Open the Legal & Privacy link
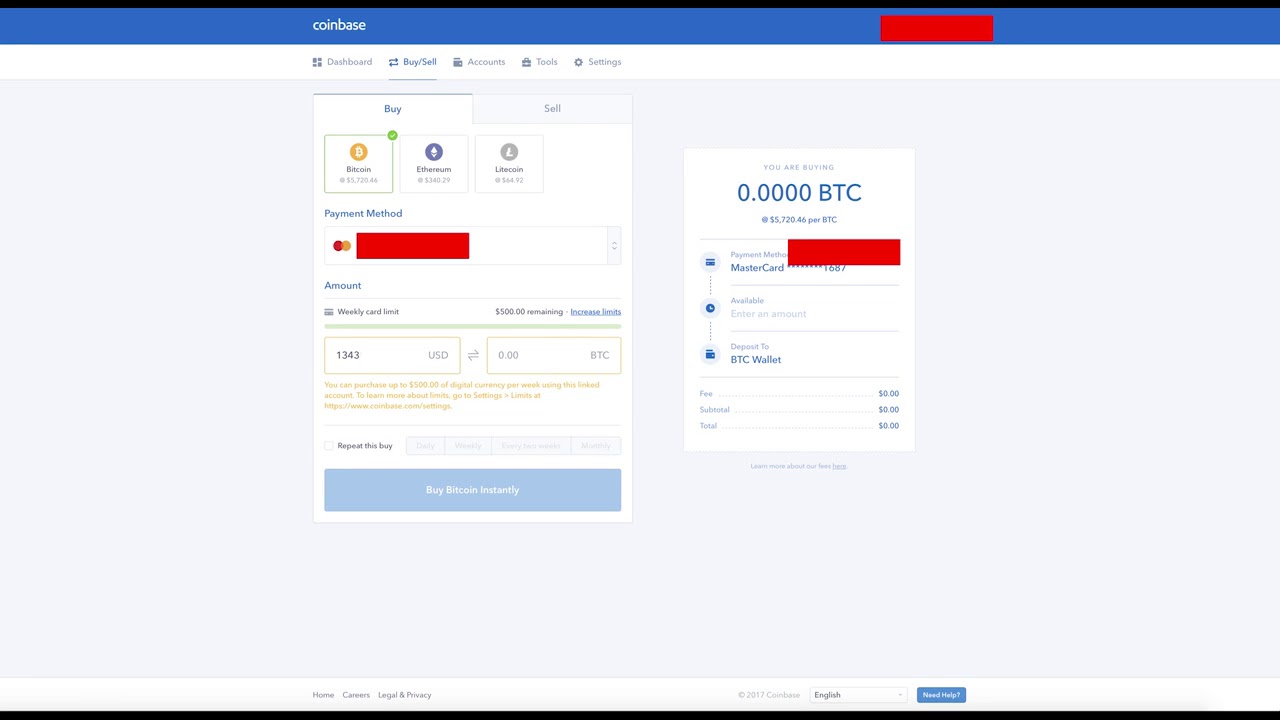This screenshot has height=720, width=1280. coord(405,695)
